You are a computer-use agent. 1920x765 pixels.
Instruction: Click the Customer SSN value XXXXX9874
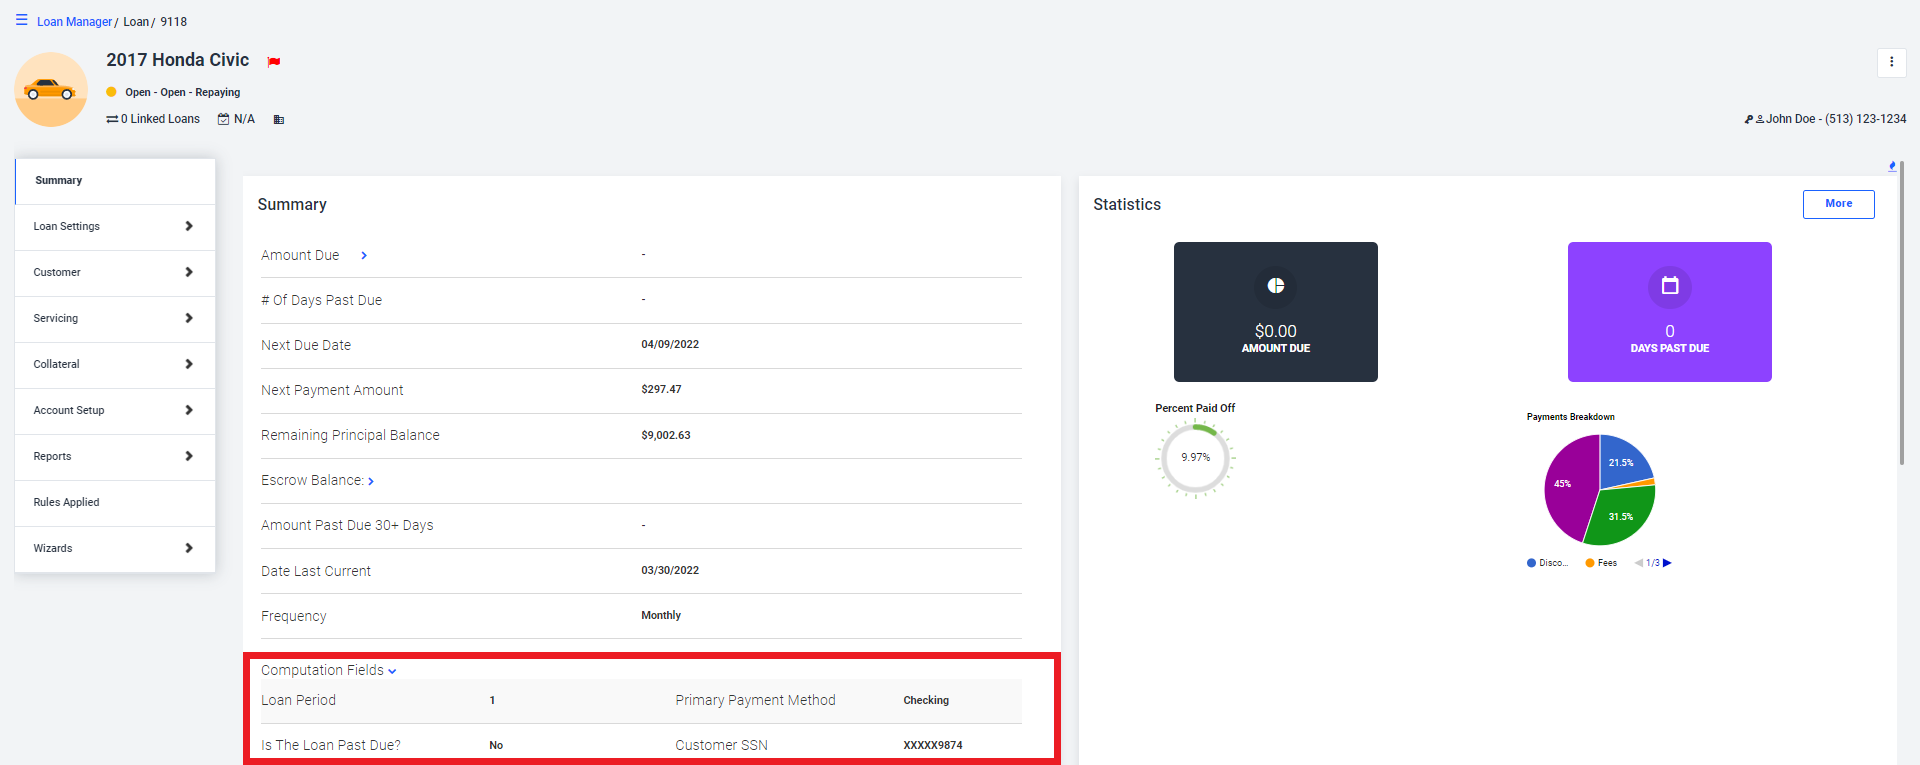[x=933, y=746]
